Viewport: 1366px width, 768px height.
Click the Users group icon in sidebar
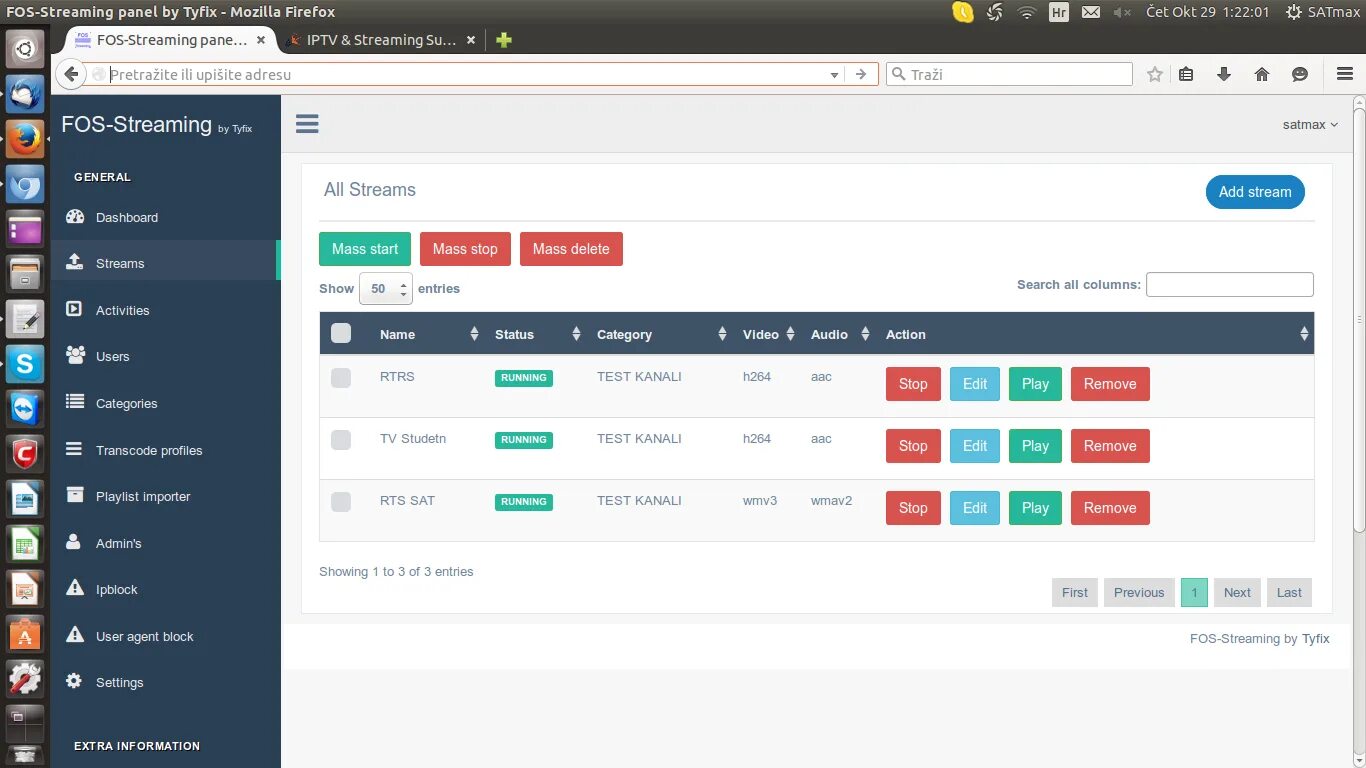pyautogui.click(x=74, y=355)
